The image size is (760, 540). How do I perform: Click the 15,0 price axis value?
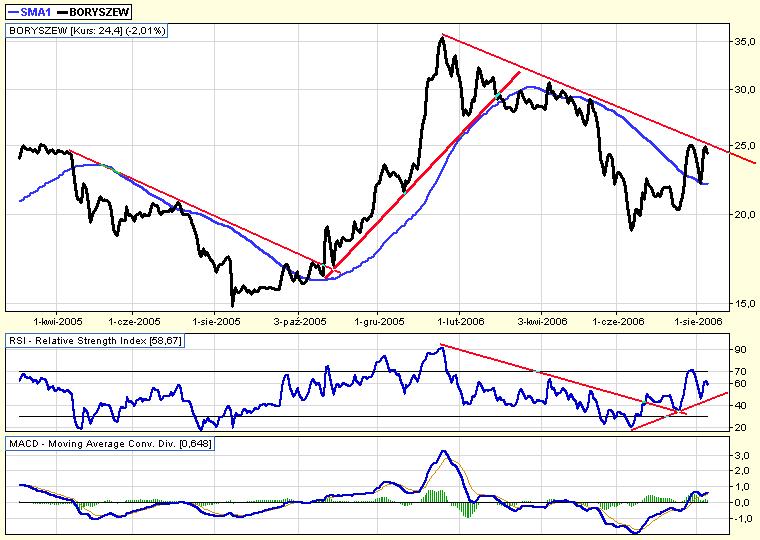743,303
